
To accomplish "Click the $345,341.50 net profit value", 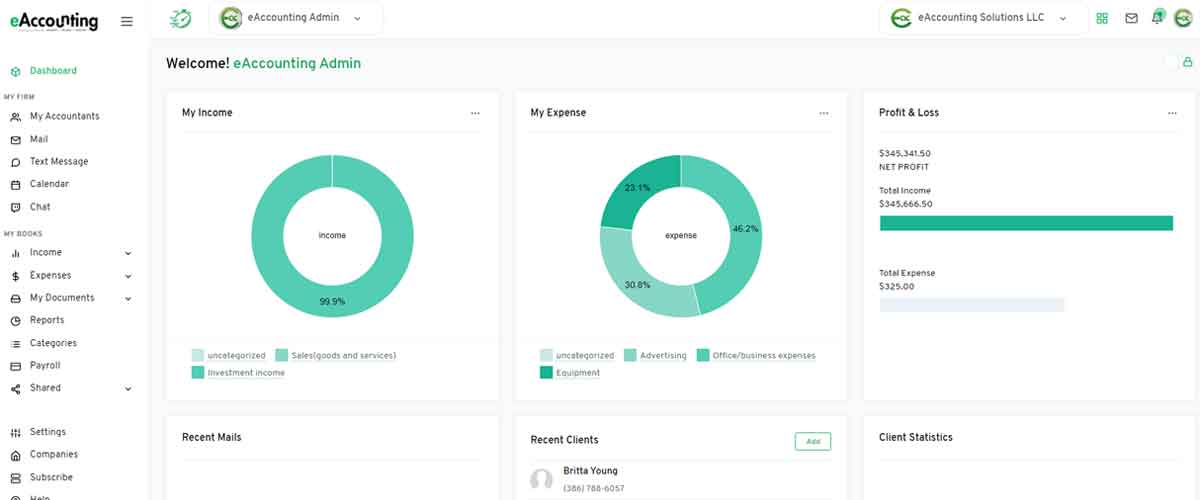I will (x=905, y=153).
